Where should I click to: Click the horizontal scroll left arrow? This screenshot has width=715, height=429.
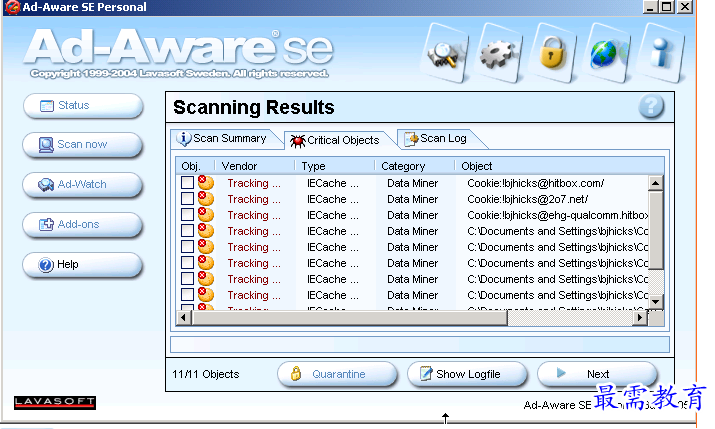(184, 317)
